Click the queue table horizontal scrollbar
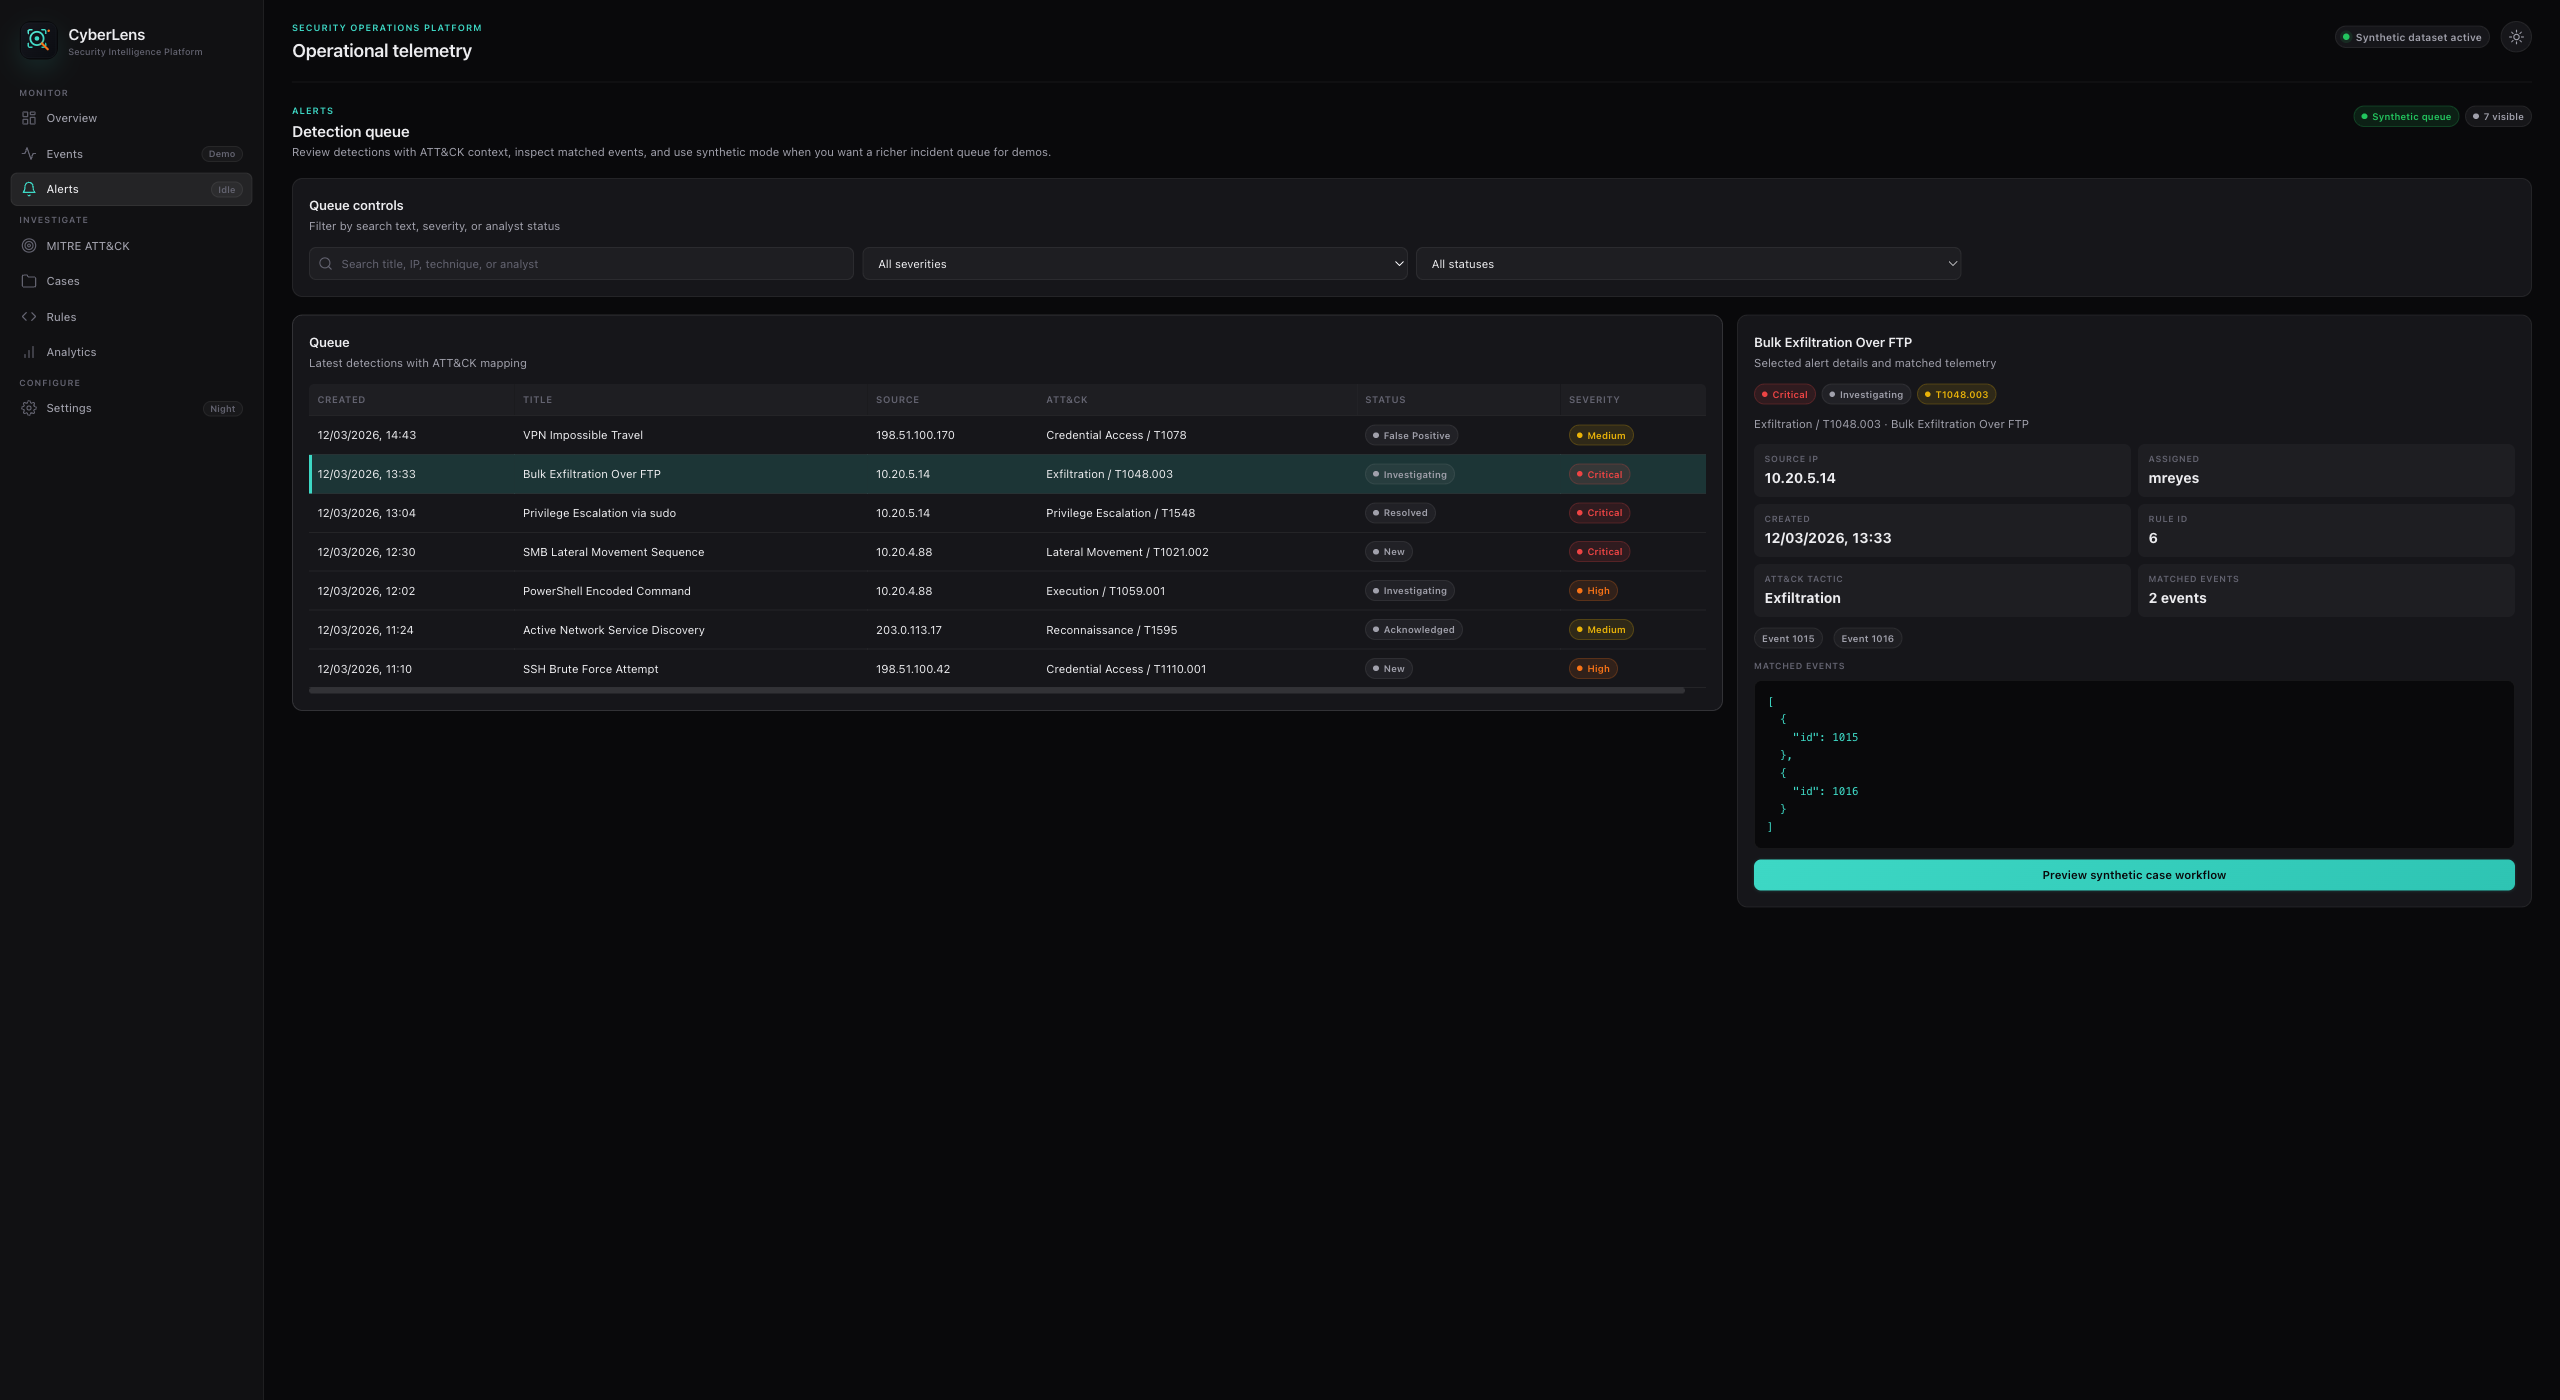Image resolution: width=2560 pixels, height=1400 pixels. pos(996,690)
